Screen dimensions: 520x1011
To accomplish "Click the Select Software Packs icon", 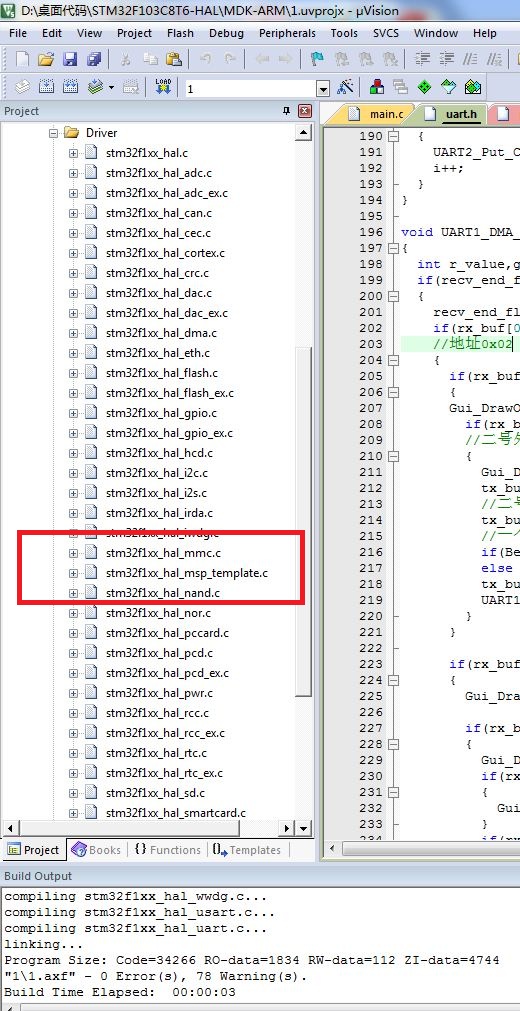I will [448, 86].
